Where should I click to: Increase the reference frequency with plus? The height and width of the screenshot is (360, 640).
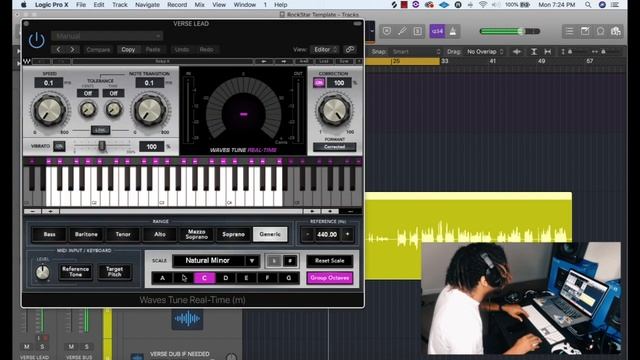(x=347, y=234)
